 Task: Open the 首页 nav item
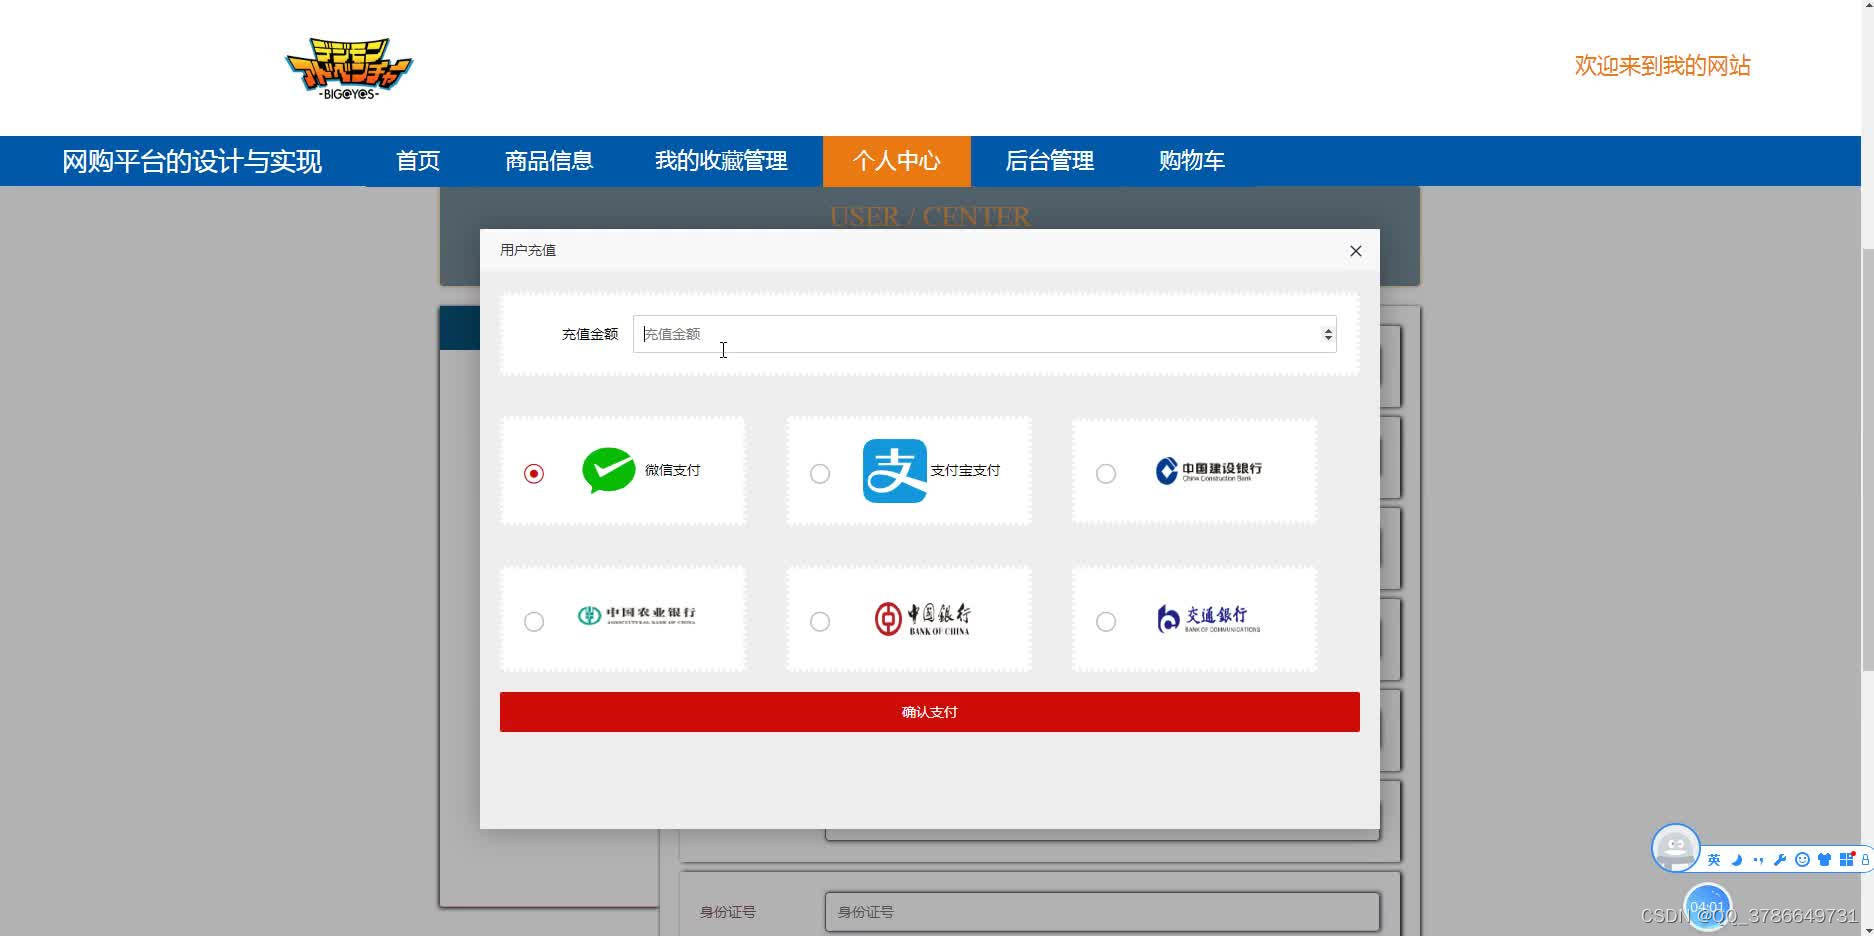point(418,161)
